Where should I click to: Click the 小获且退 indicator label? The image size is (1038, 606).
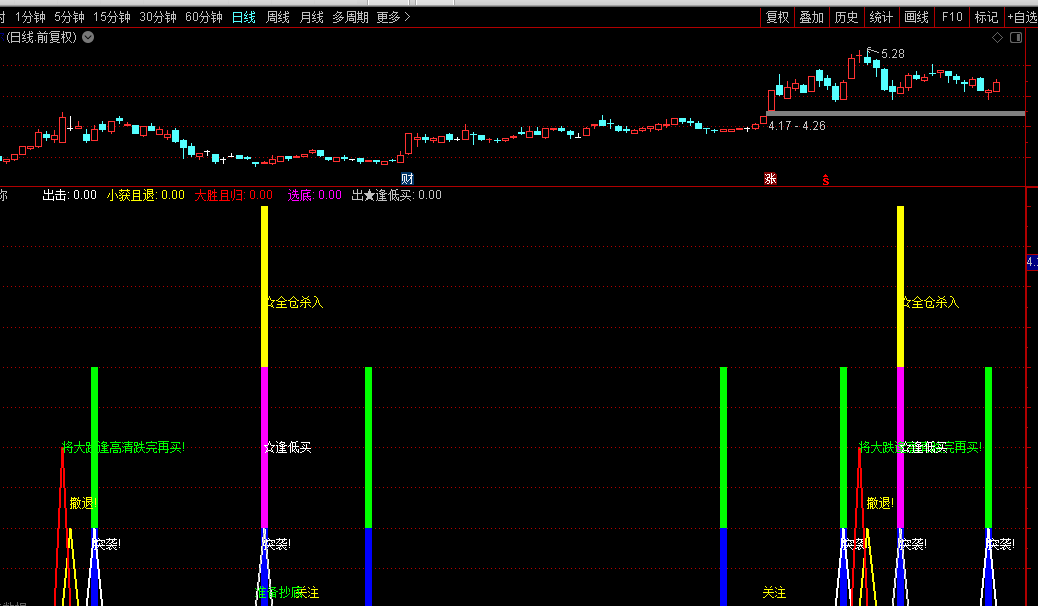pos(131,195)
